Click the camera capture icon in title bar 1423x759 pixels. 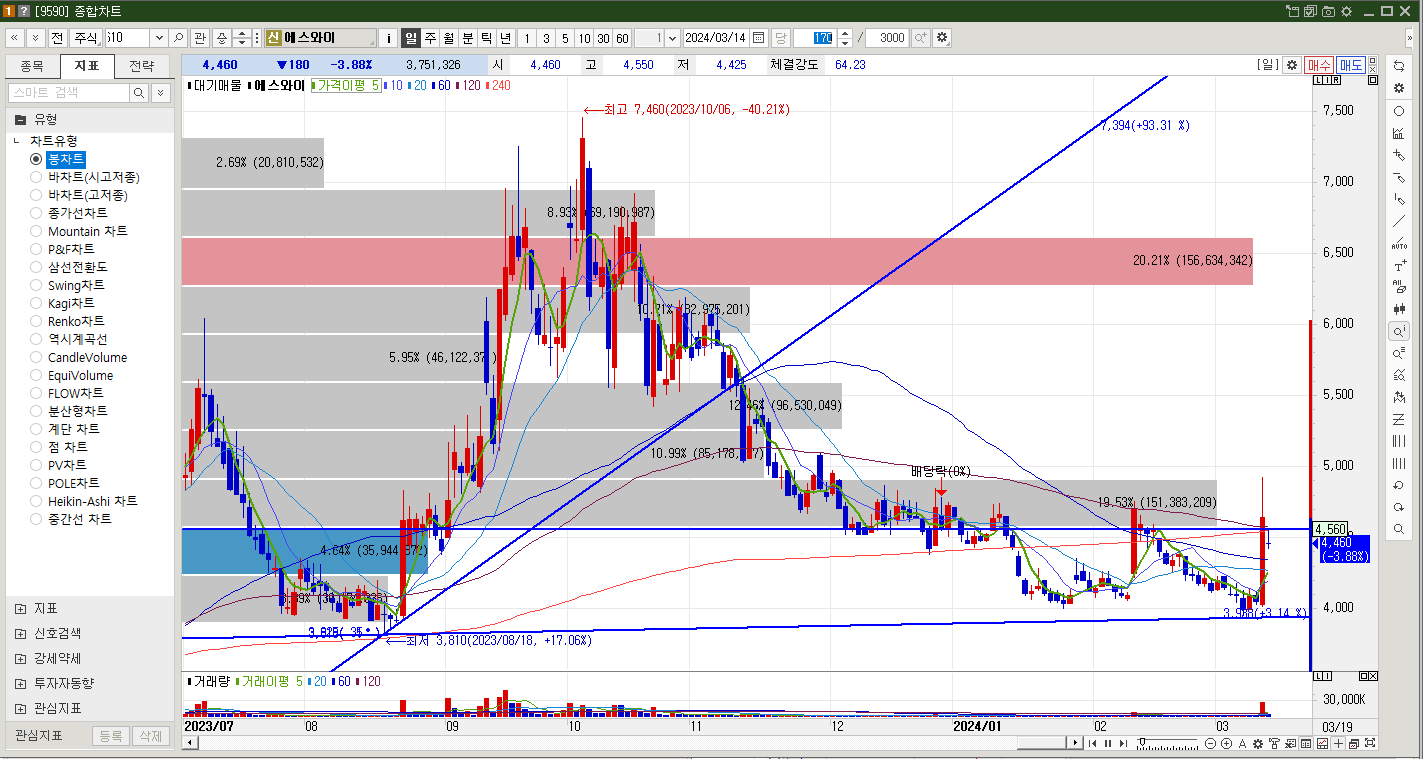pyautogui.click(x=1328, y=11)
